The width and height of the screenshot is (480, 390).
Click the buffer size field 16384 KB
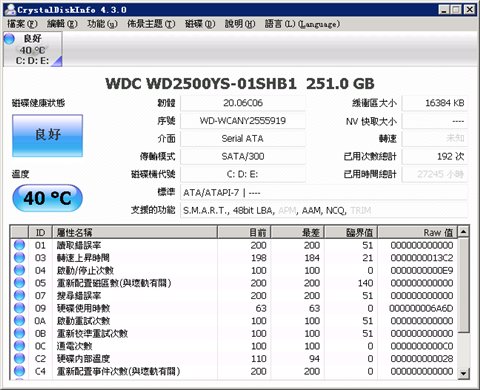coord(435,103)
